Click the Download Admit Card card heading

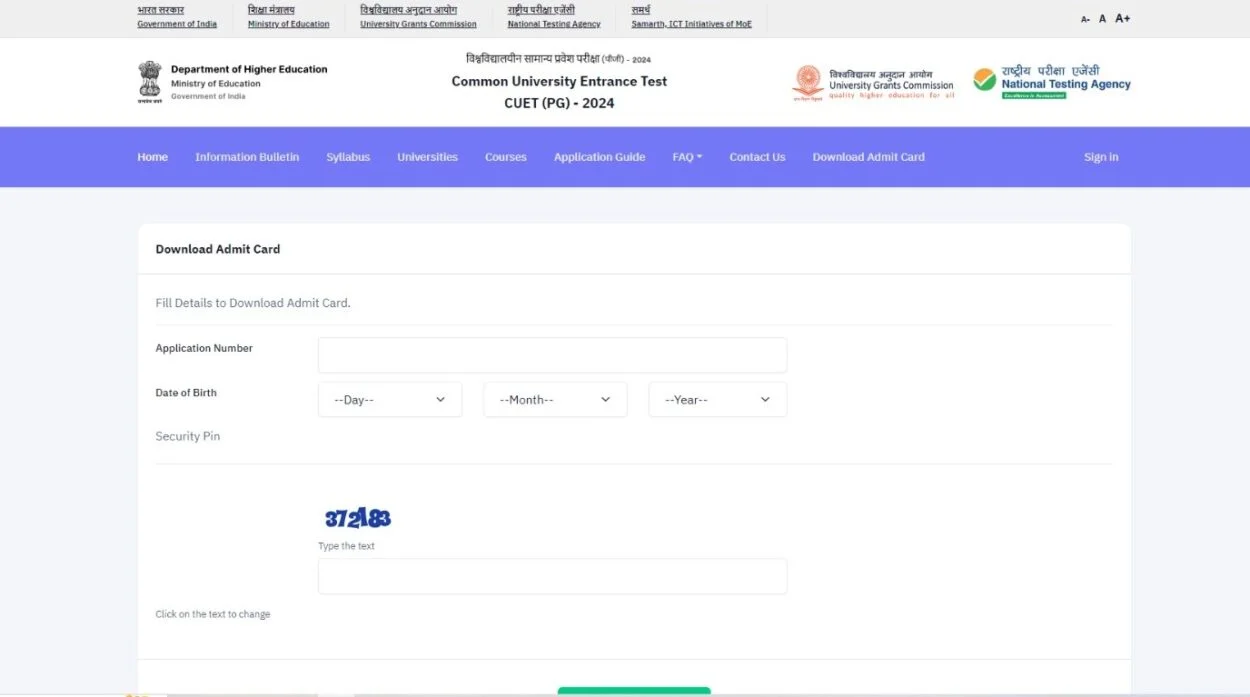coord(218,249)
